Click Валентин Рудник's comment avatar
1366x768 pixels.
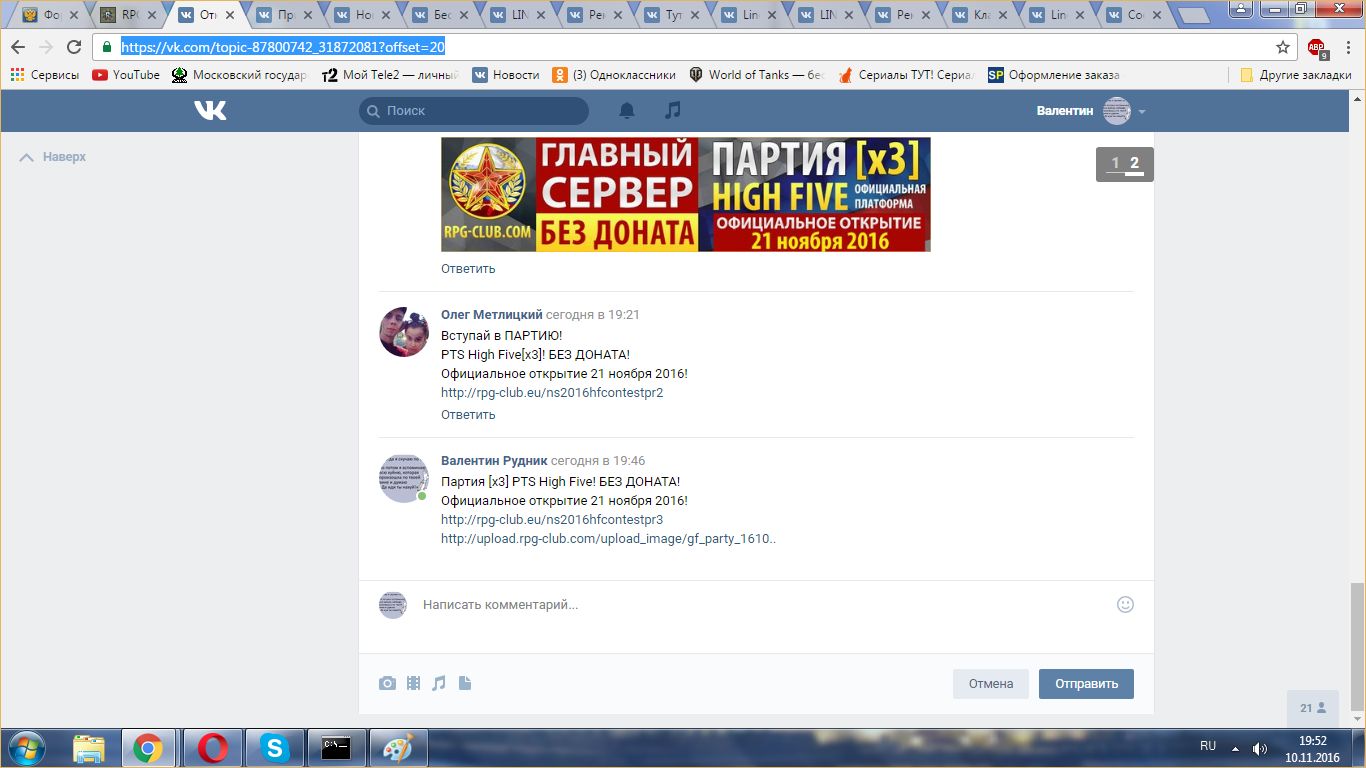tap(404, 478)
